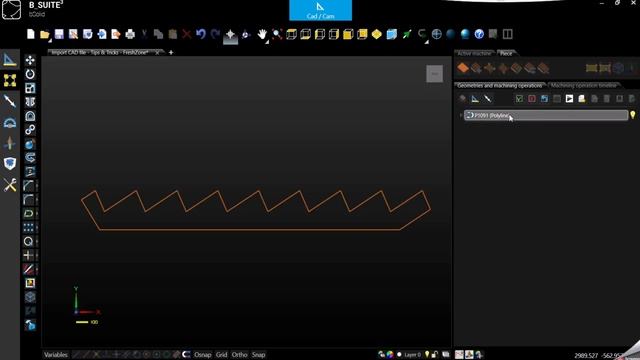This screenshot has width=640, height=360.
Task: Click the red uncheck all icon
Action: 532,99
